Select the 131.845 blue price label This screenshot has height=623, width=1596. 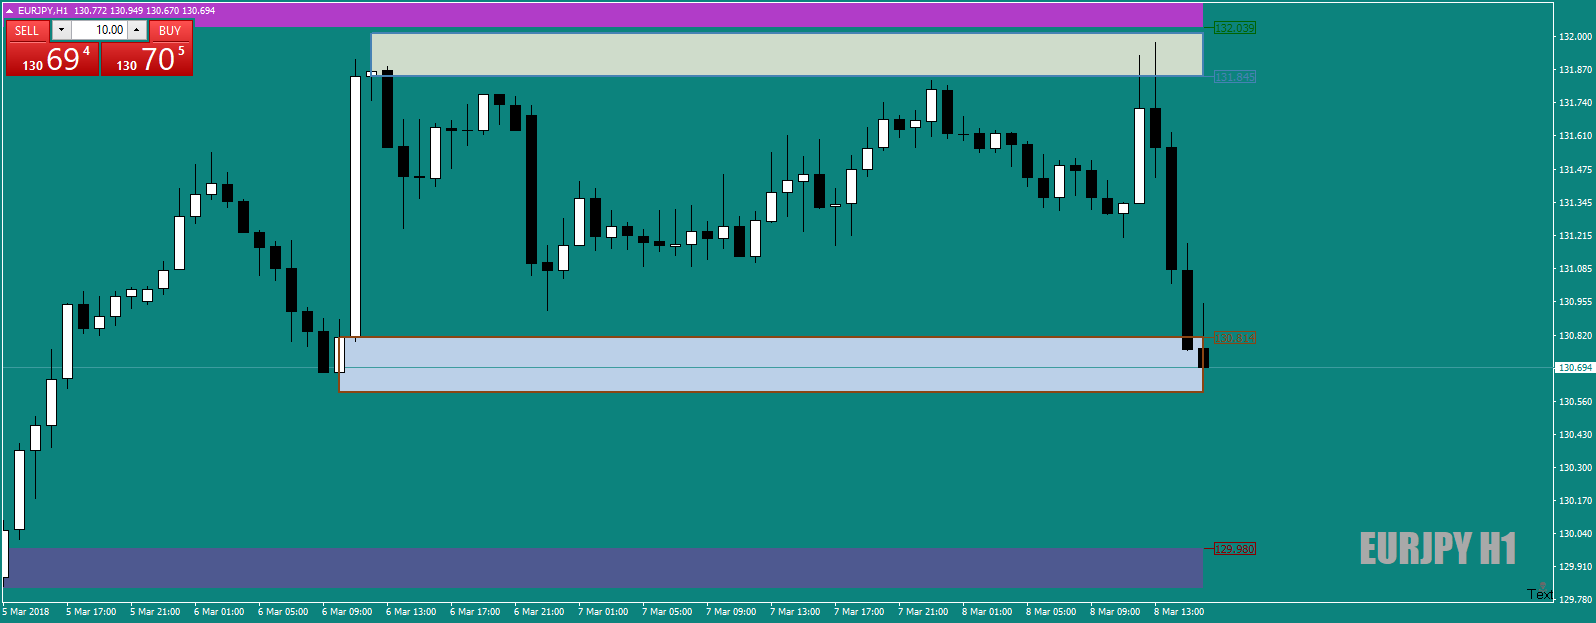tap(1234, 77)
